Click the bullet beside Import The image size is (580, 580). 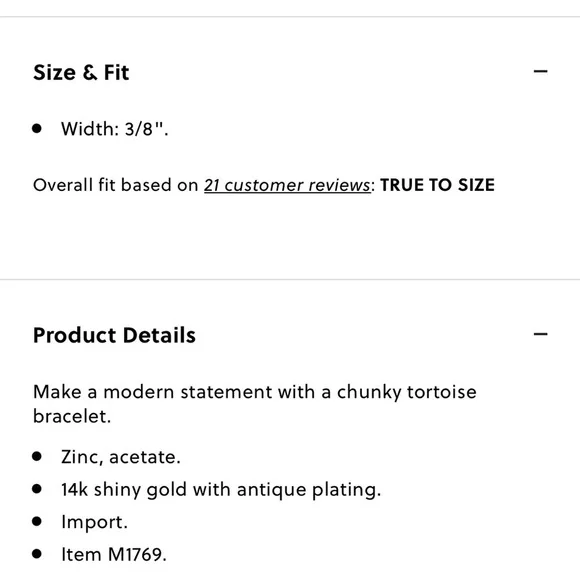[x=37, y=521]
